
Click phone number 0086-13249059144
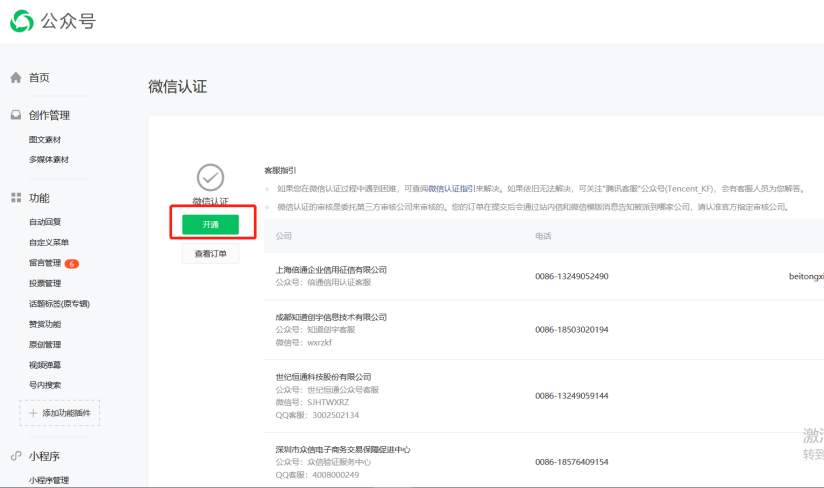pyautogui.click(x=572, y=396)
